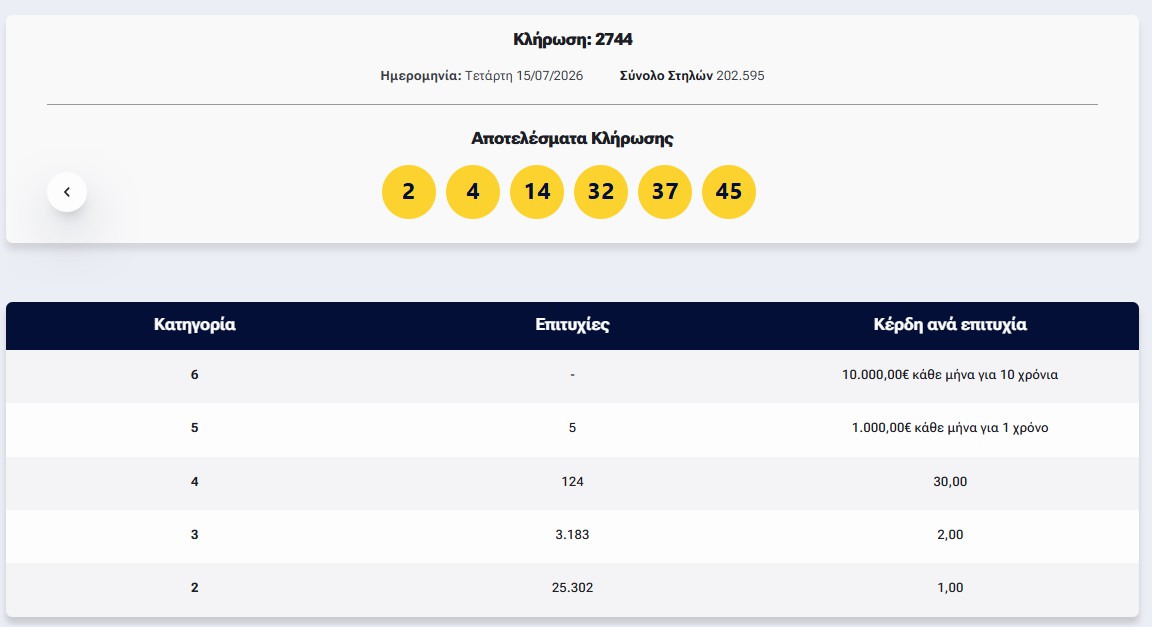Click category 5 in the Κατηγορία column
This screenshot has height=627, width=1152.
[x=195, y=428]
